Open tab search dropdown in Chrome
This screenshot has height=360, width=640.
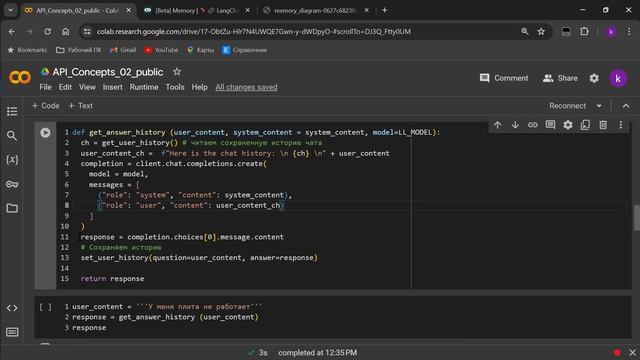[x=11, y=10]
